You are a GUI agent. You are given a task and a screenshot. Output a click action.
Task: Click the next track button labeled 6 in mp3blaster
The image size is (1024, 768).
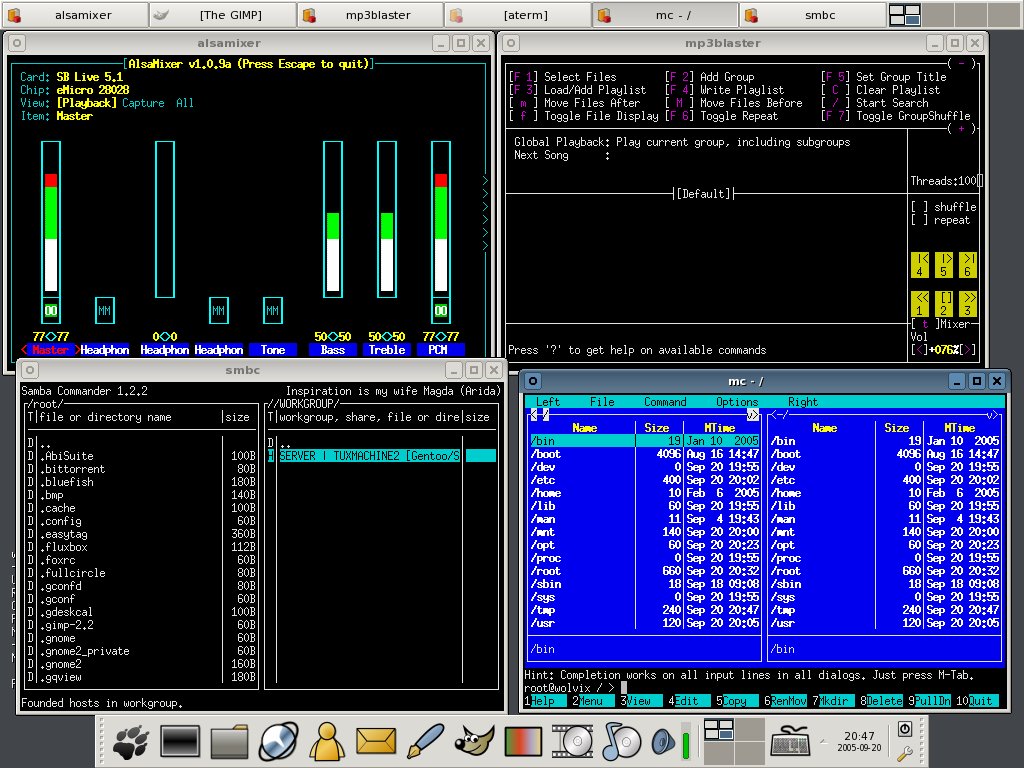[x=968, y=264]
